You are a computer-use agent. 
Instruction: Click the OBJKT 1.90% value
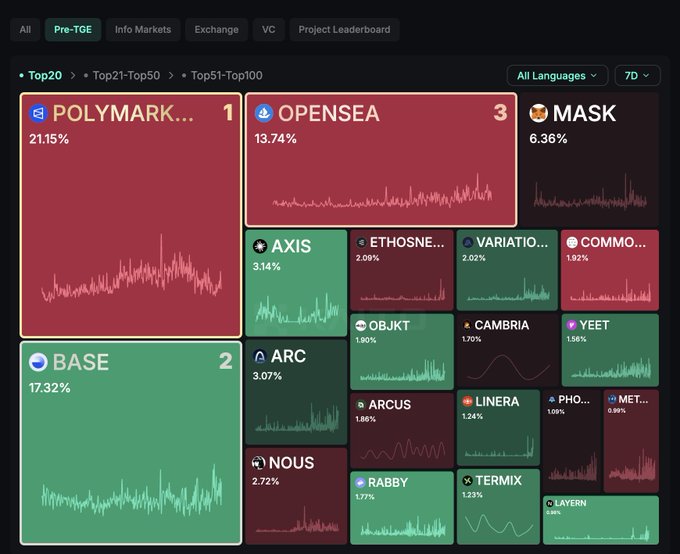(366, 340)
